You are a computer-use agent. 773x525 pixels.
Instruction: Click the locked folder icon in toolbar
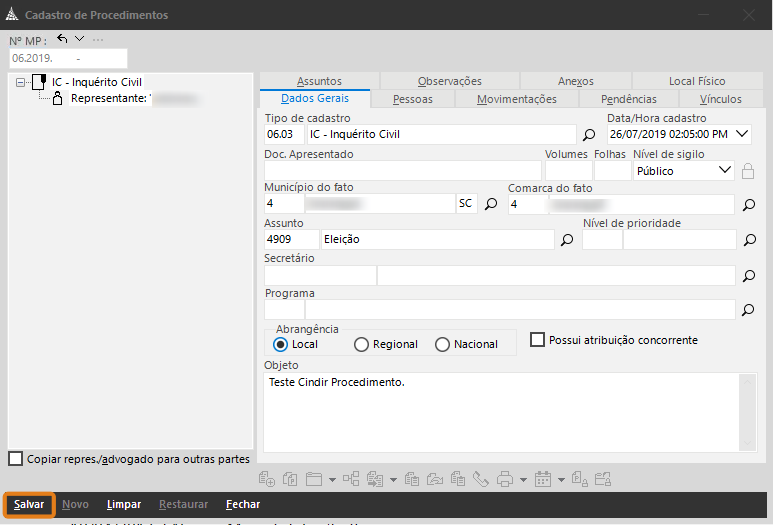pyautogui.click(x=603, y=479)
